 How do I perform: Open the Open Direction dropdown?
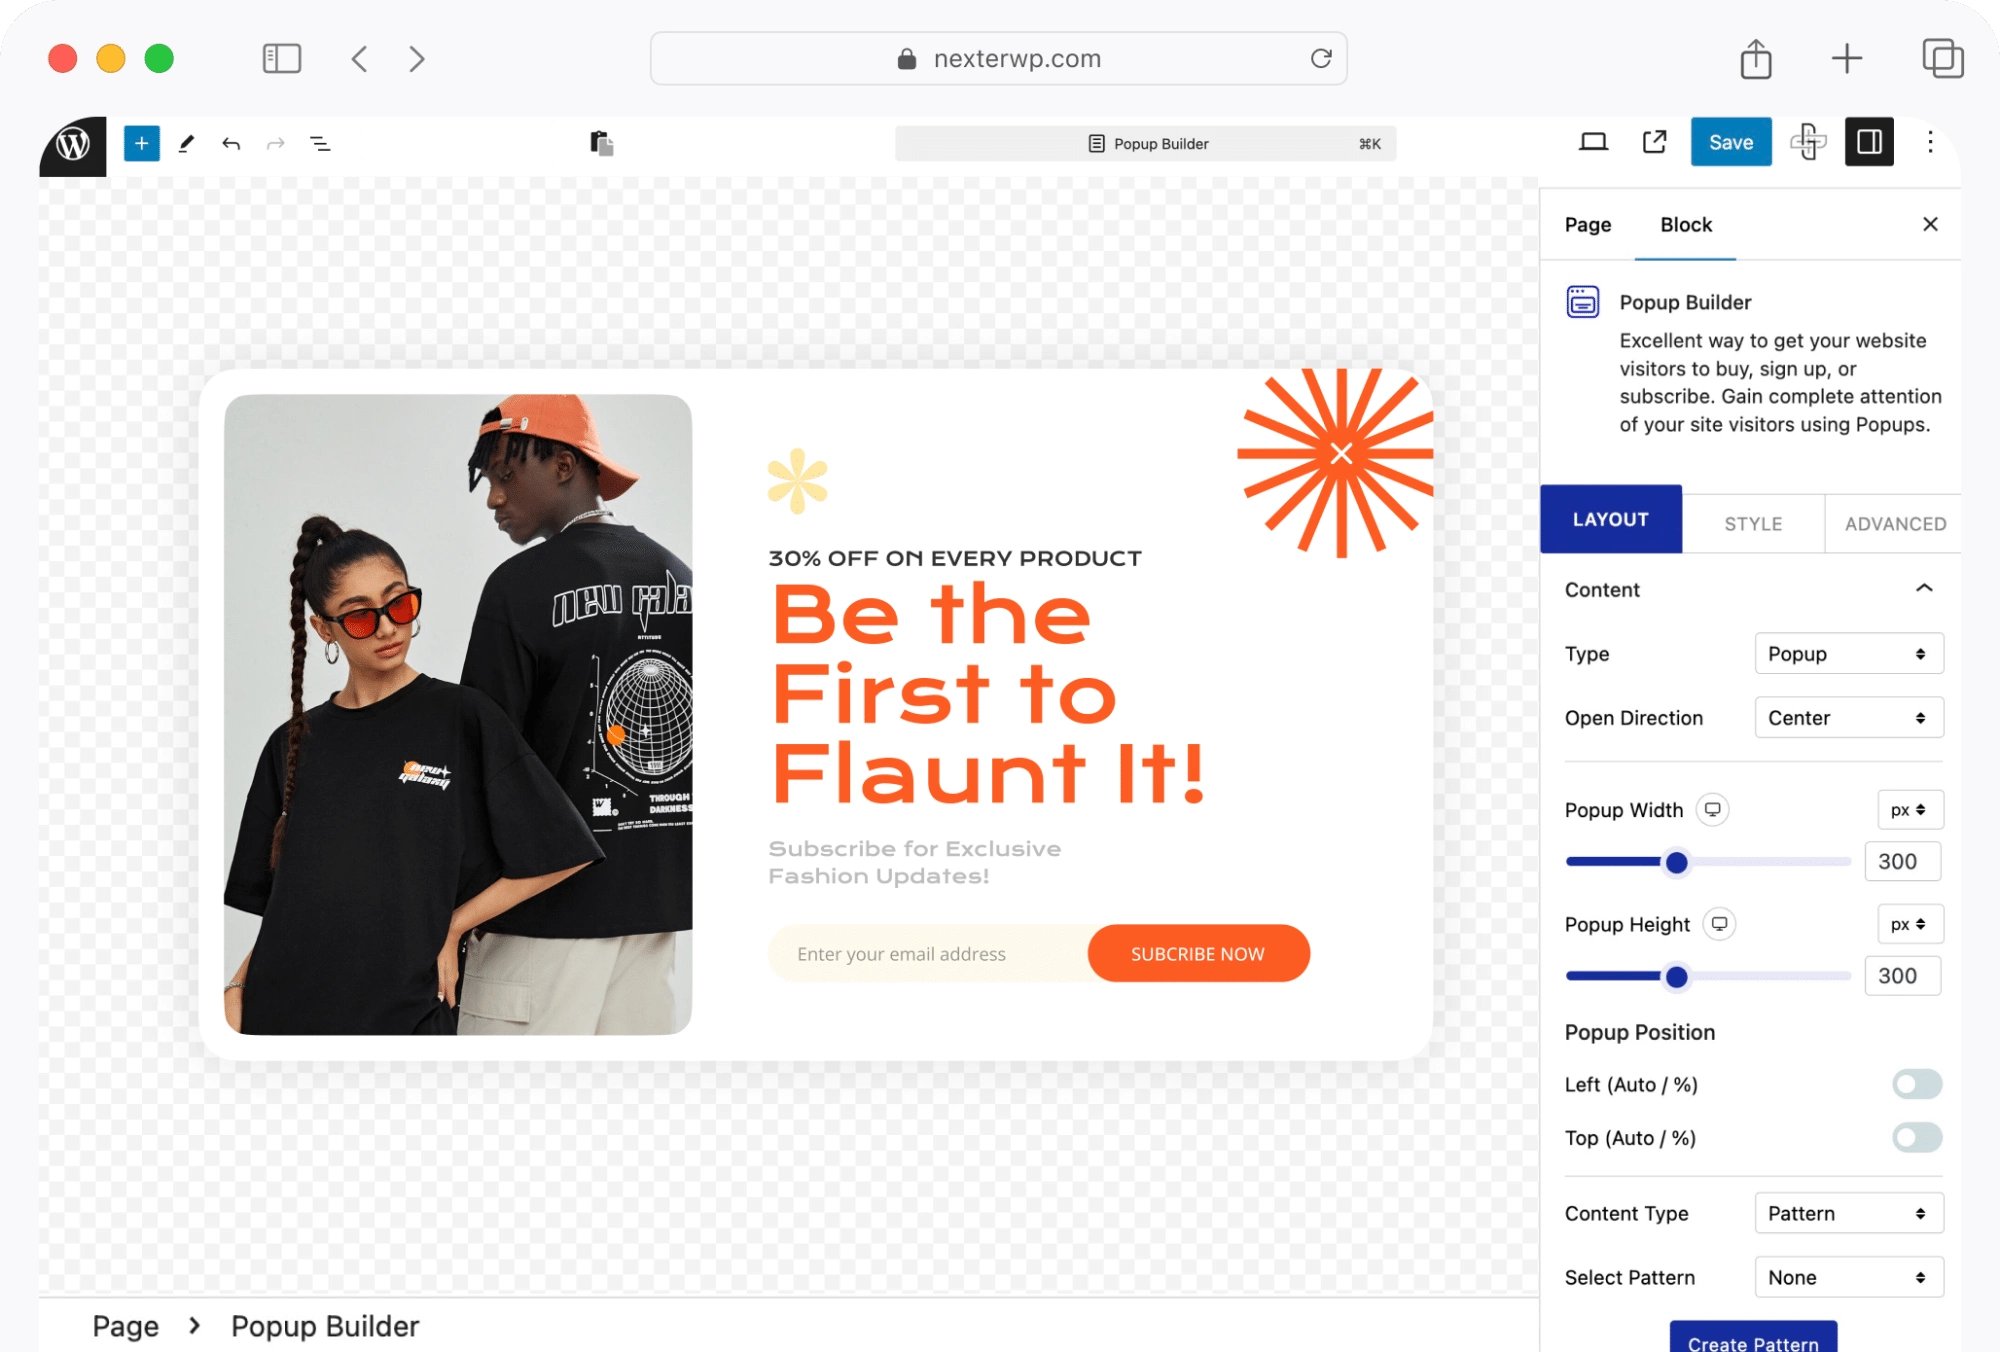[x=1848, y=717]
